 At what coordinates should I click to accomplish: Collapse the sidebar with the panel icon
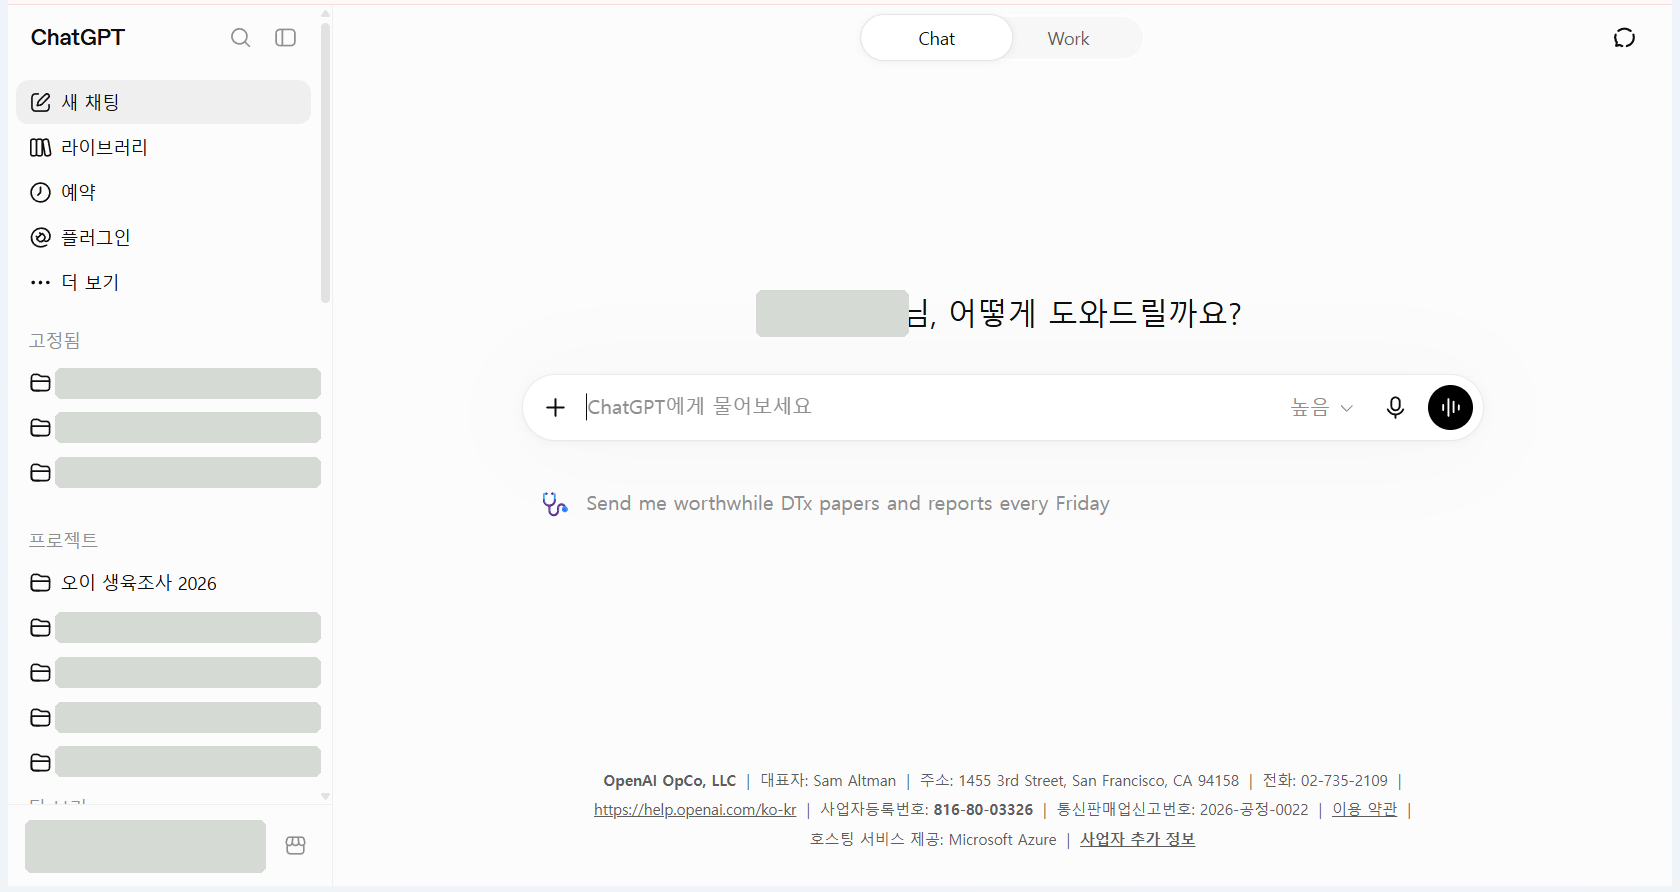tap(286, 38)
